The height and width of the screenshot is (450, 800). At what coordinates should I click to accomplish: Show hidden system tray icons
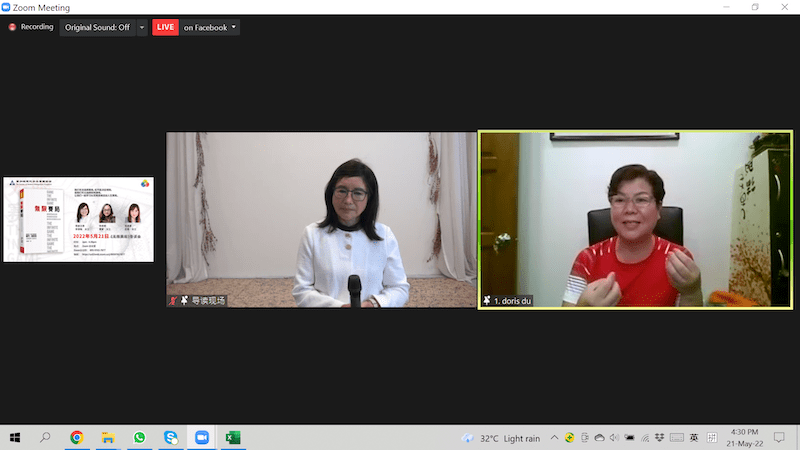(555, 438)
